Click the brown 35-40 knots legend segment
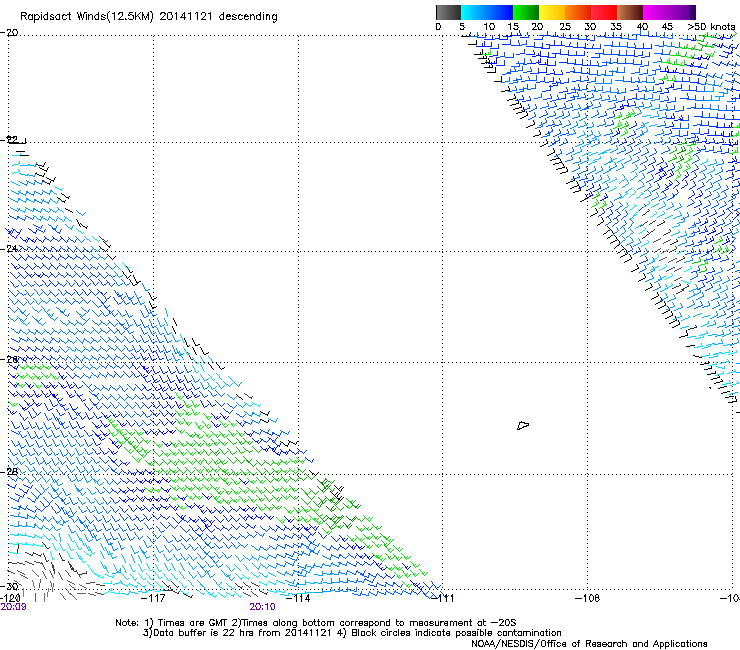Image resolution: width=740 pixels, height=650 pixels. [630, 12]
